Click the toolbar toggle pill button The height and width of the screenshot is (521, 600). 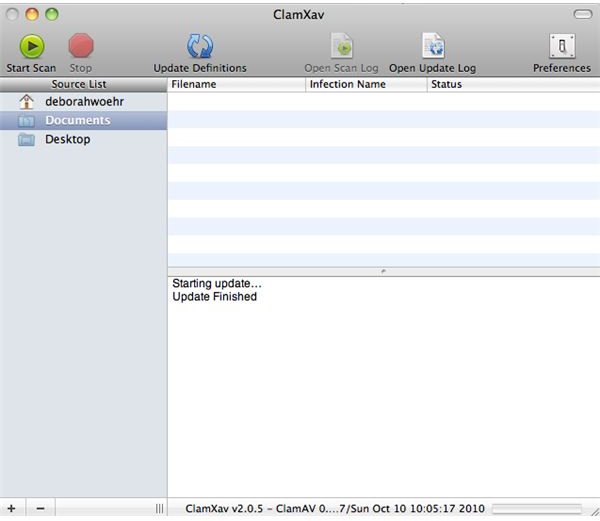click(583, 15)
